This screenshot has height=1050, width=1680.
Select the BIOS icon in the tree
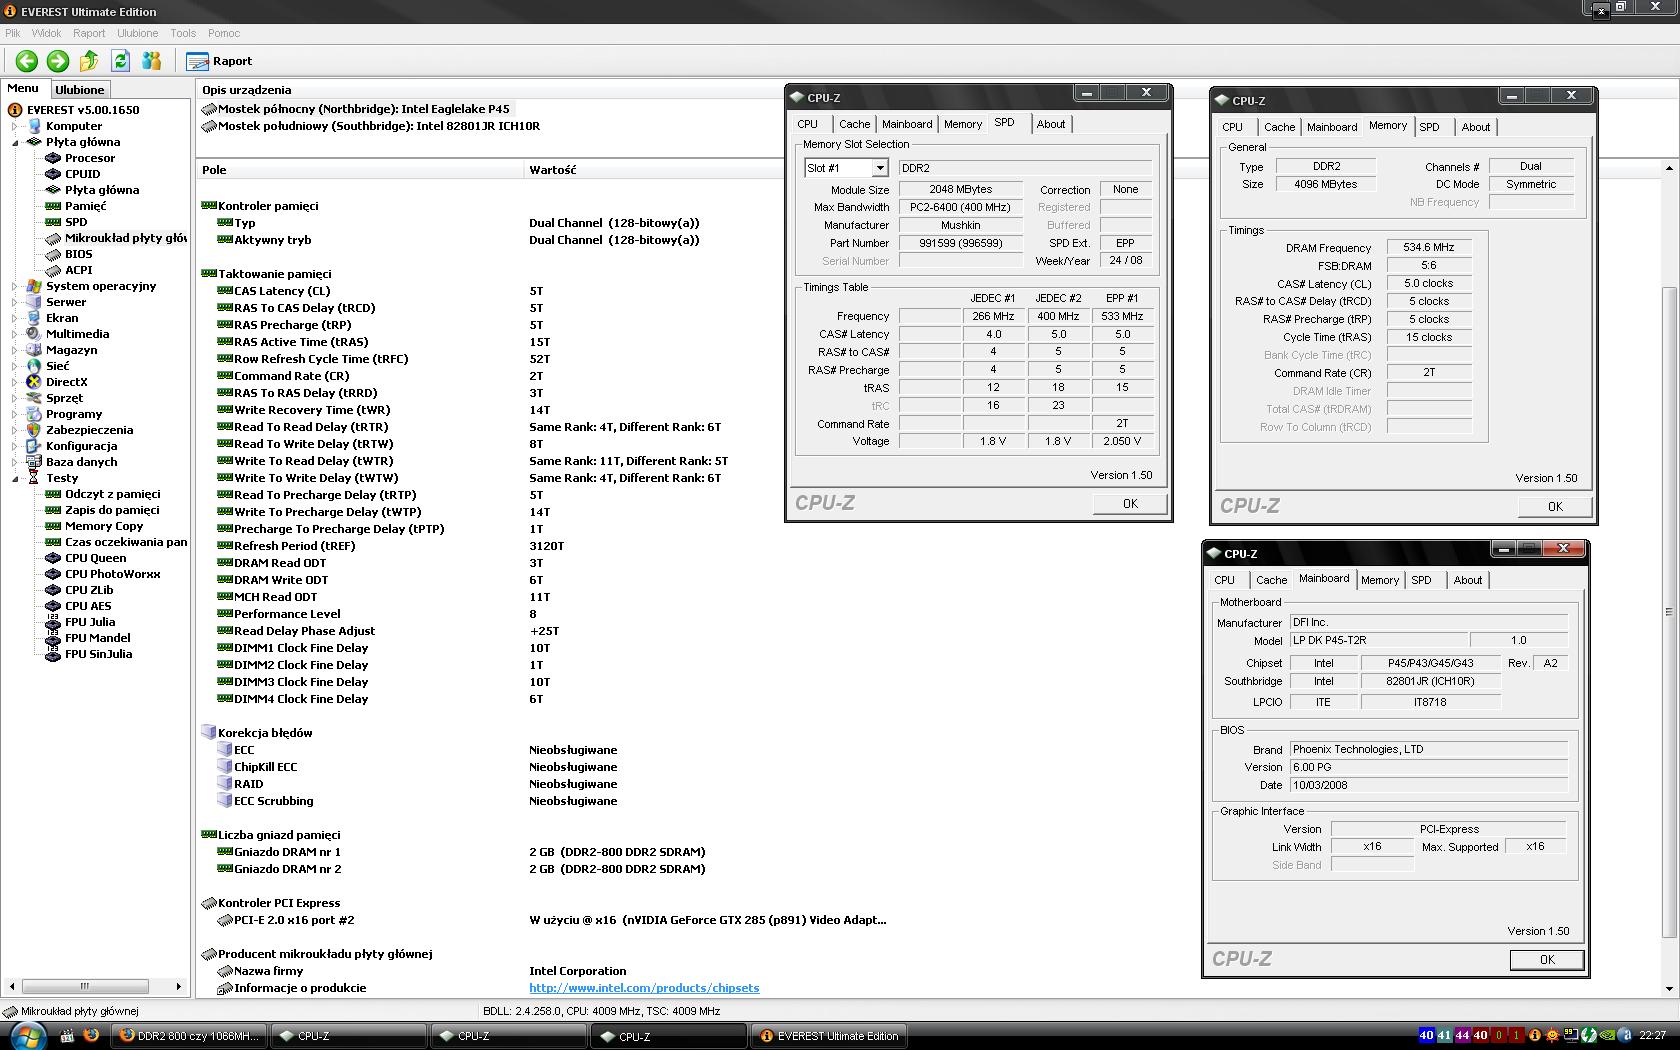click(53, 254)
